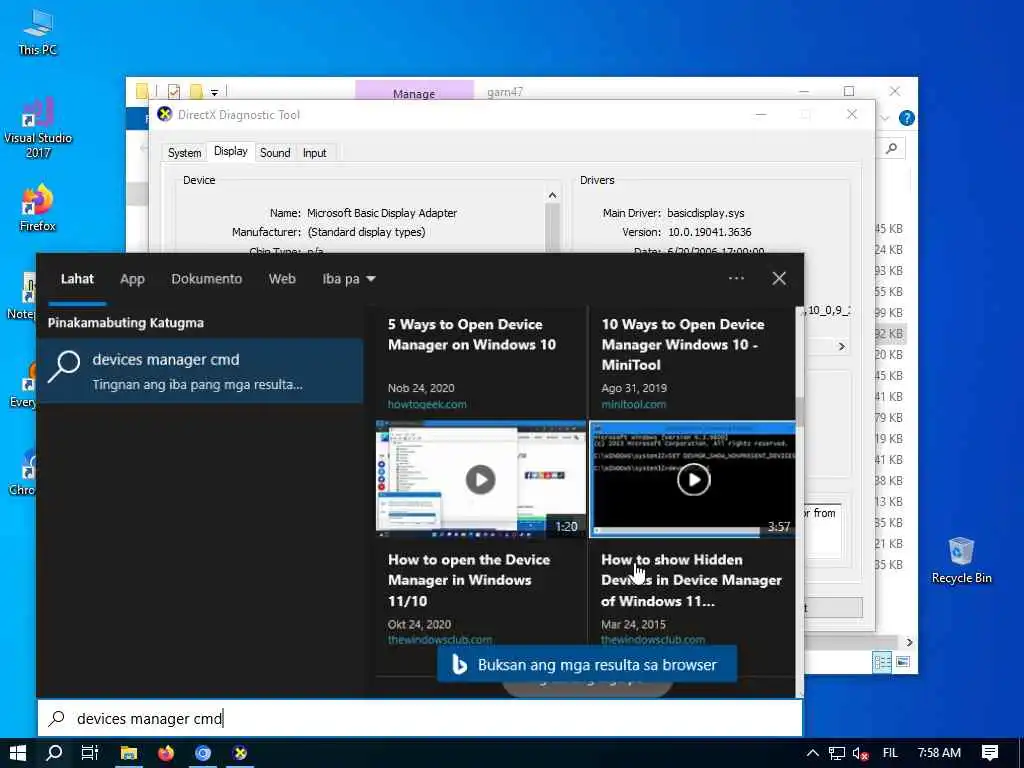Viewport: 1024px width, 768px height.
Task: Close the search panel with X
Action: click(779, 278)
